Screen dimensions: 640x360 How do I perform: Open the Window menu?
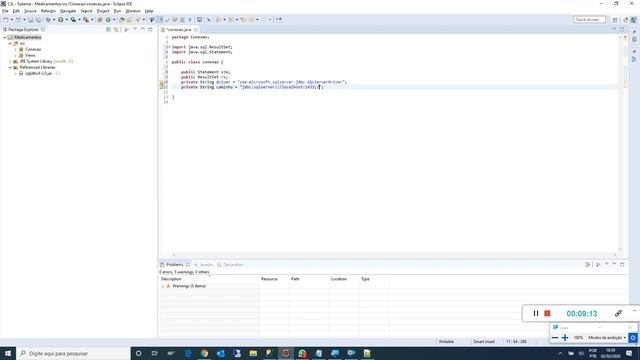[x=133, y=11]
